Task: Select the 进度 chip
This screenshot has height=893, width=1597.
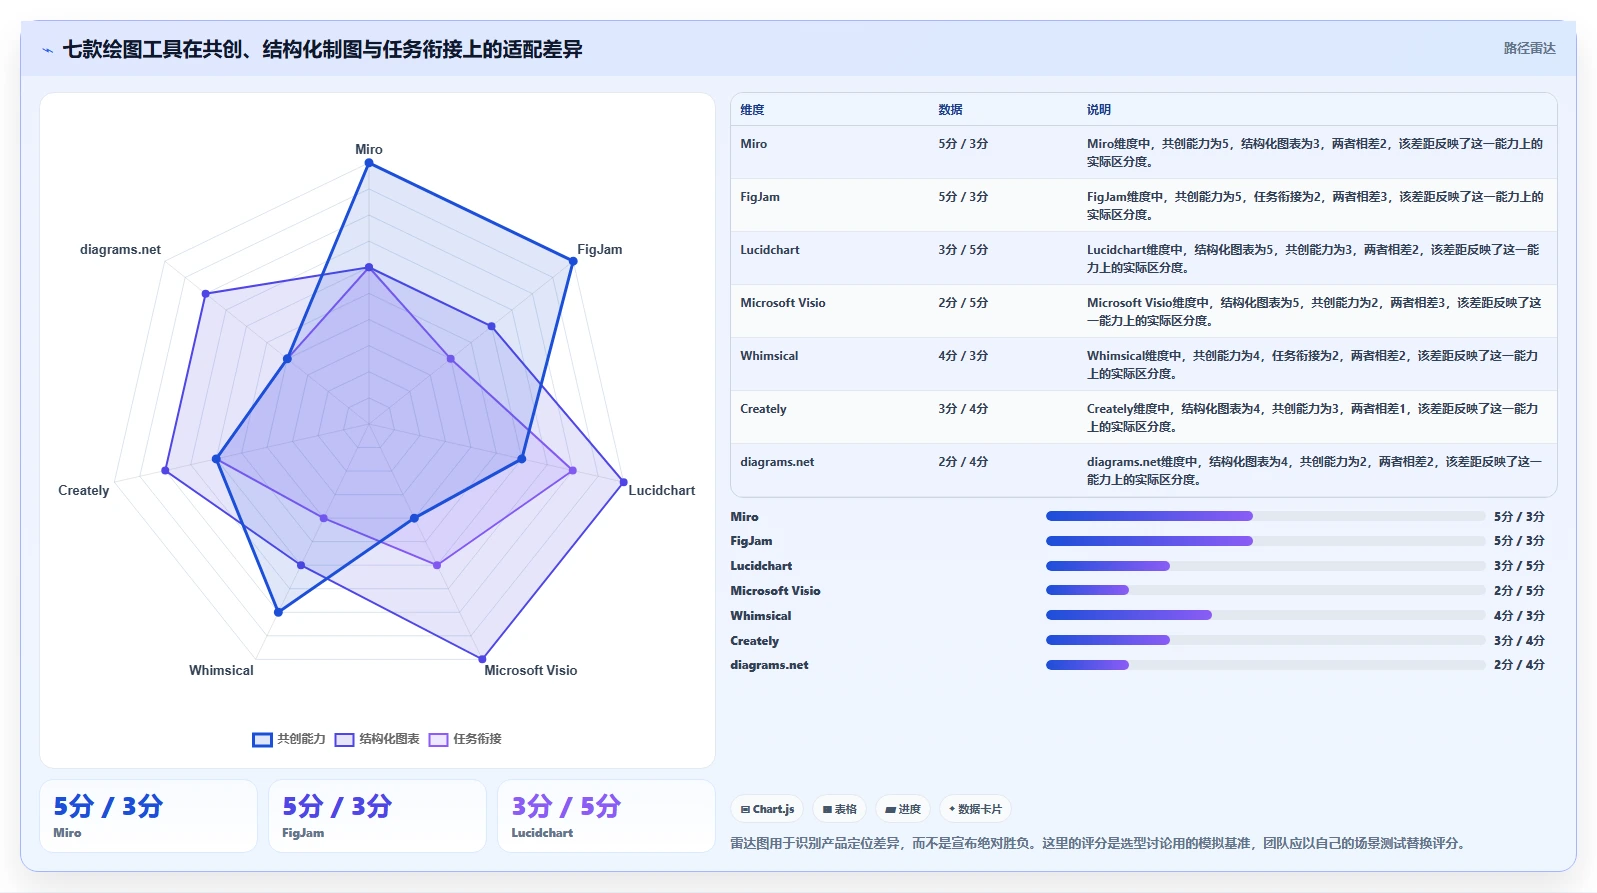Action: pos(903,809)
